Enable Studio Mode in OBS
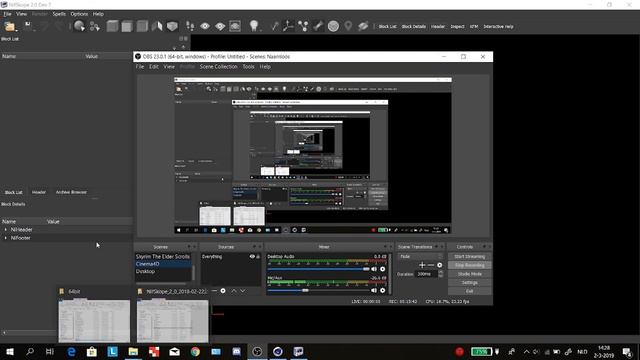The height and width of the screenshot is (360, 640). [x=469, y=274]
